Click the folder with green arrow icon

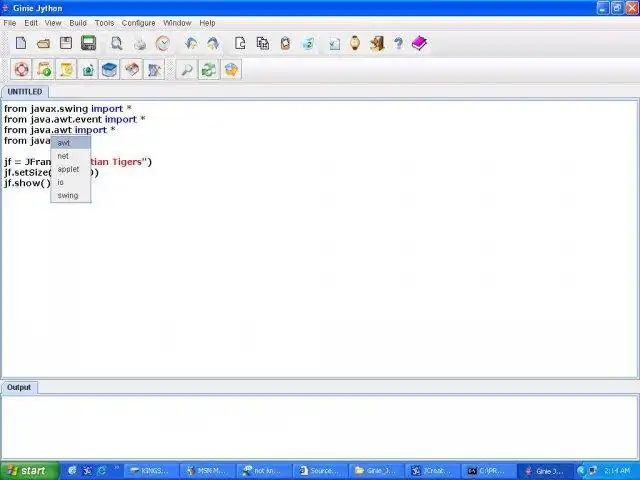click(43, 69)
